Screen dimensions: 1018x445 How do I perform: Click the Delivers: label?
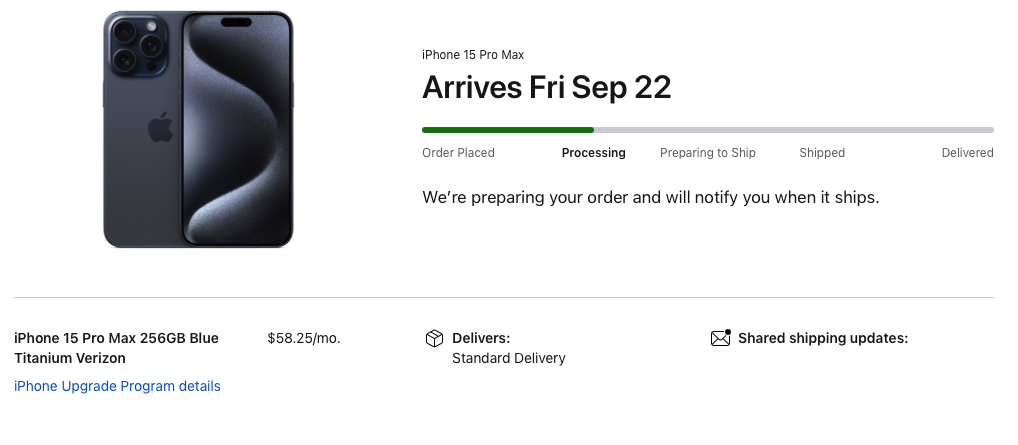pyautogui.click(x=481, y=338)
